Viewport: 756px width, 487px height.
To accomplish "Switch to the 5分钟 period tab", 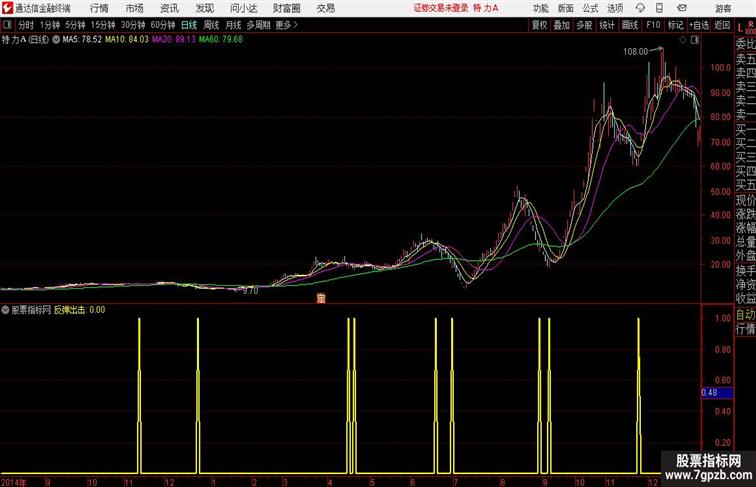I will tap(75, 25).
